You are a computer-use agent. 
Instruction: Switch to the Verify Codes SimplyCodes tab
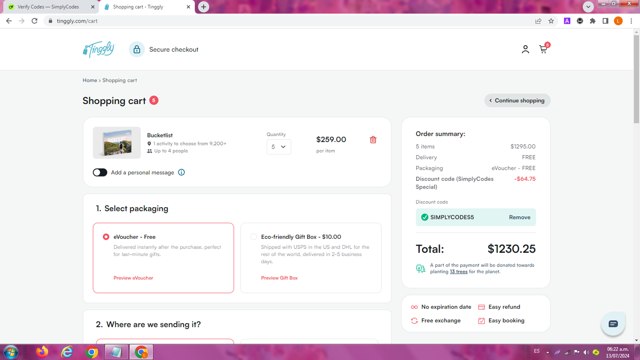pyautogui.click(x=48, y=7)
